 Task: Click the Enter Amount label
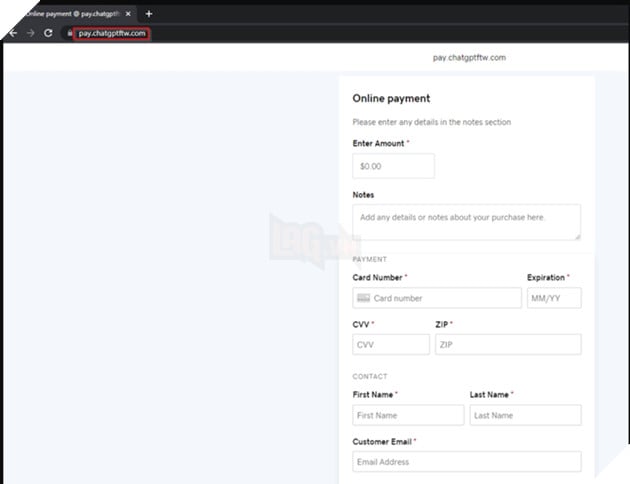click(378, 143)
